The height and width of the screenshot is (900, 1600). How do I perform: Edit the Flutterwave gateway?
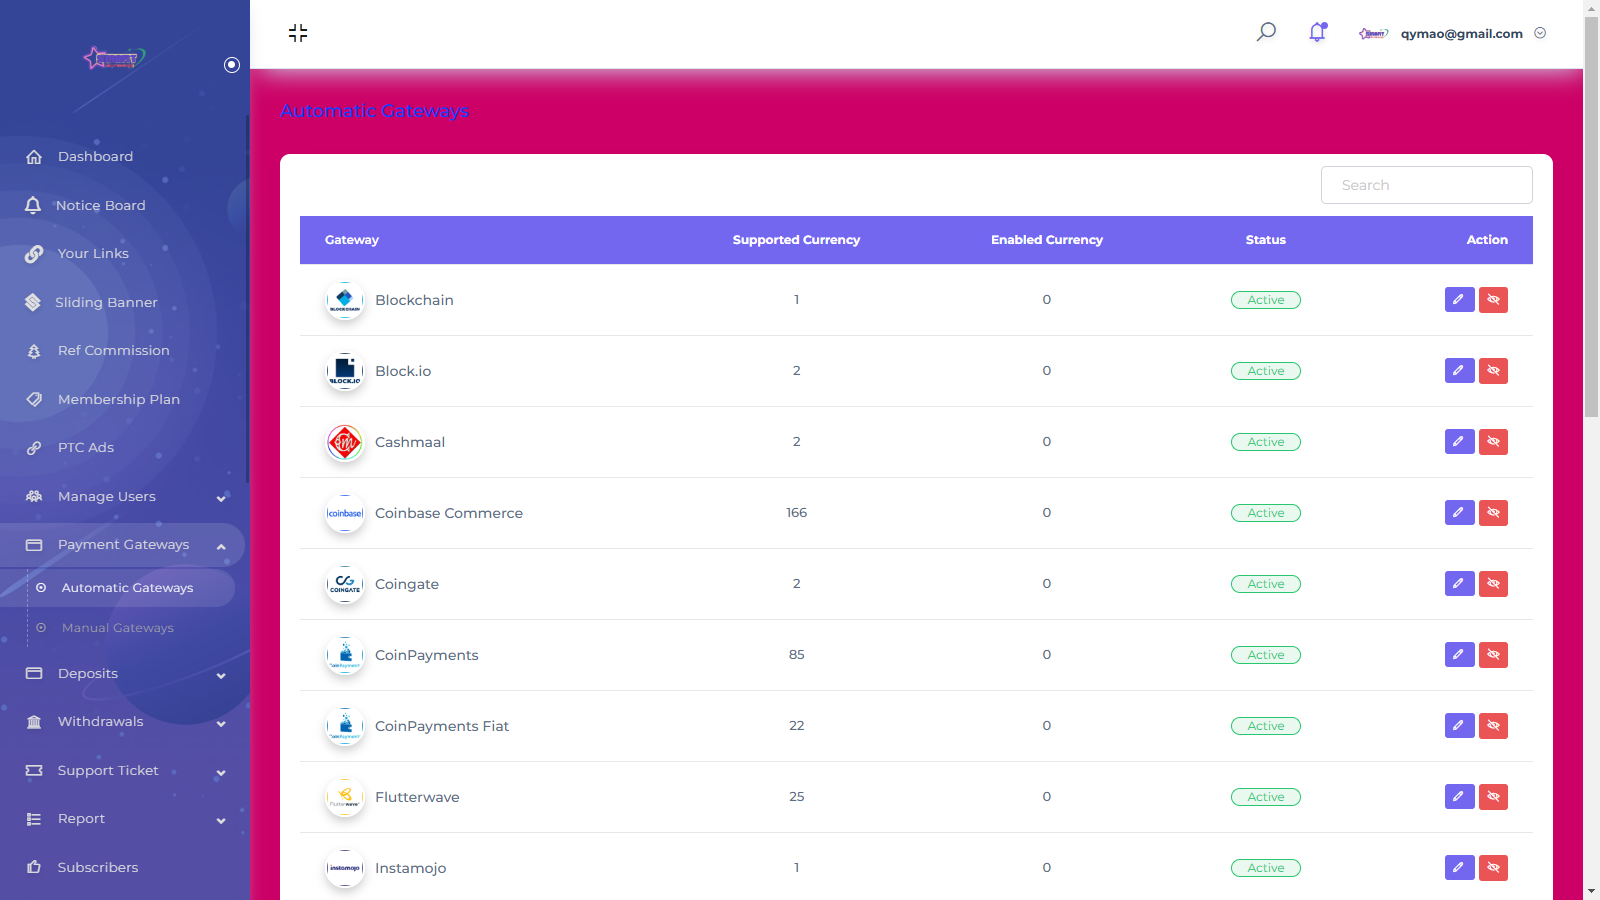pos(1459,797)
